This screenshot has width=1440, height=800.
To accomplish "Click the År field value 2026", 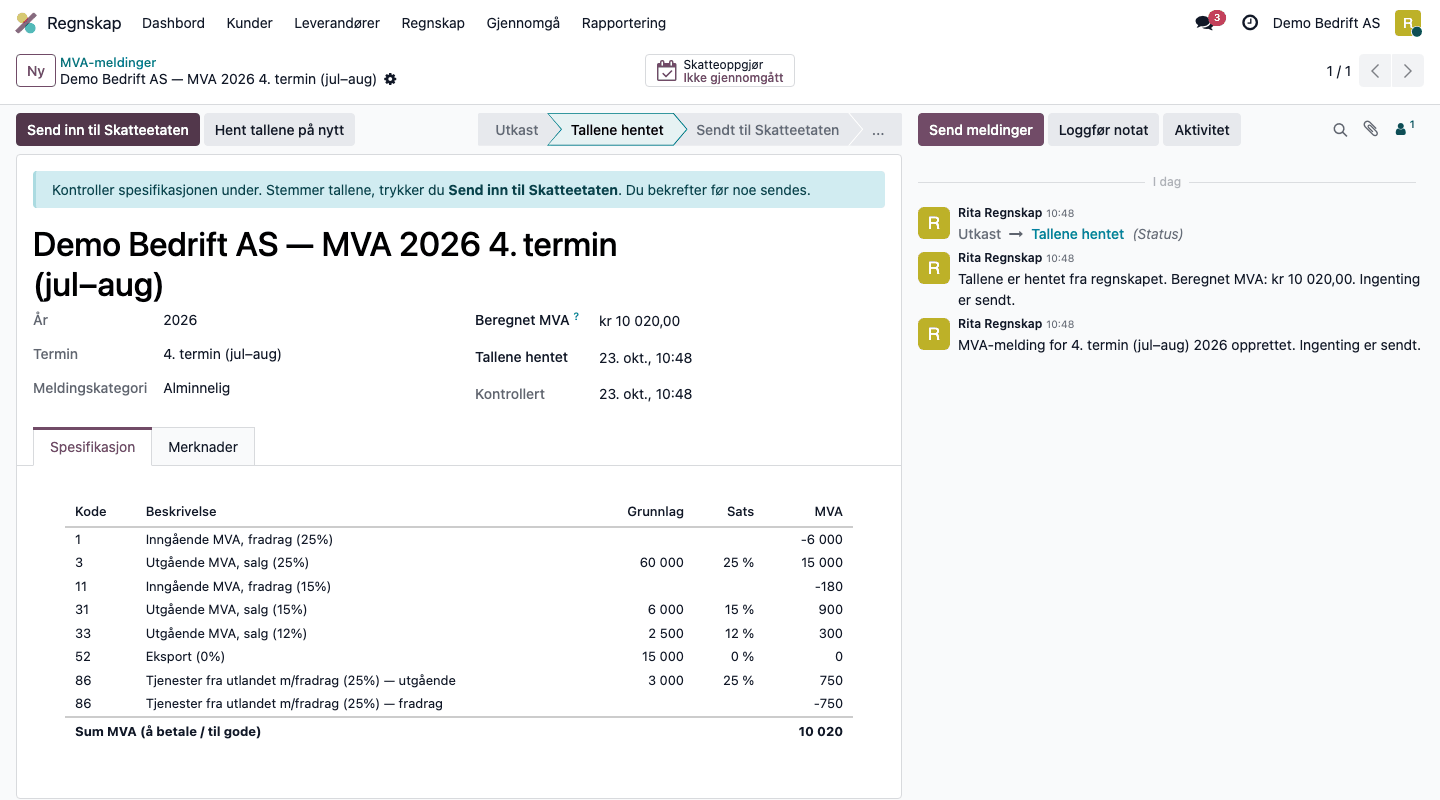I will click(180, 321).
